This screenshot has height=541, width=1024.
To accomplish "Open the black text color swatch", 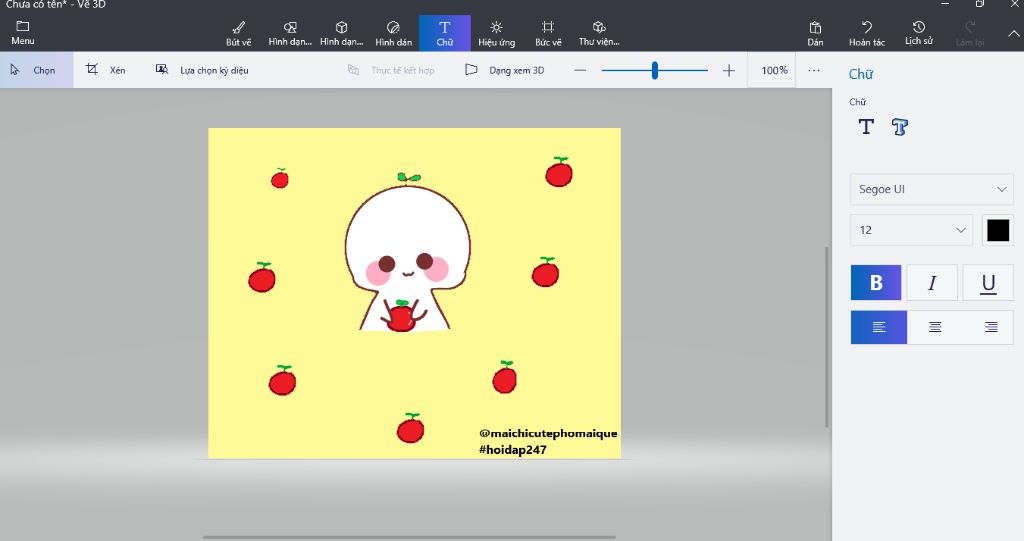I will [x=998, y=230].
